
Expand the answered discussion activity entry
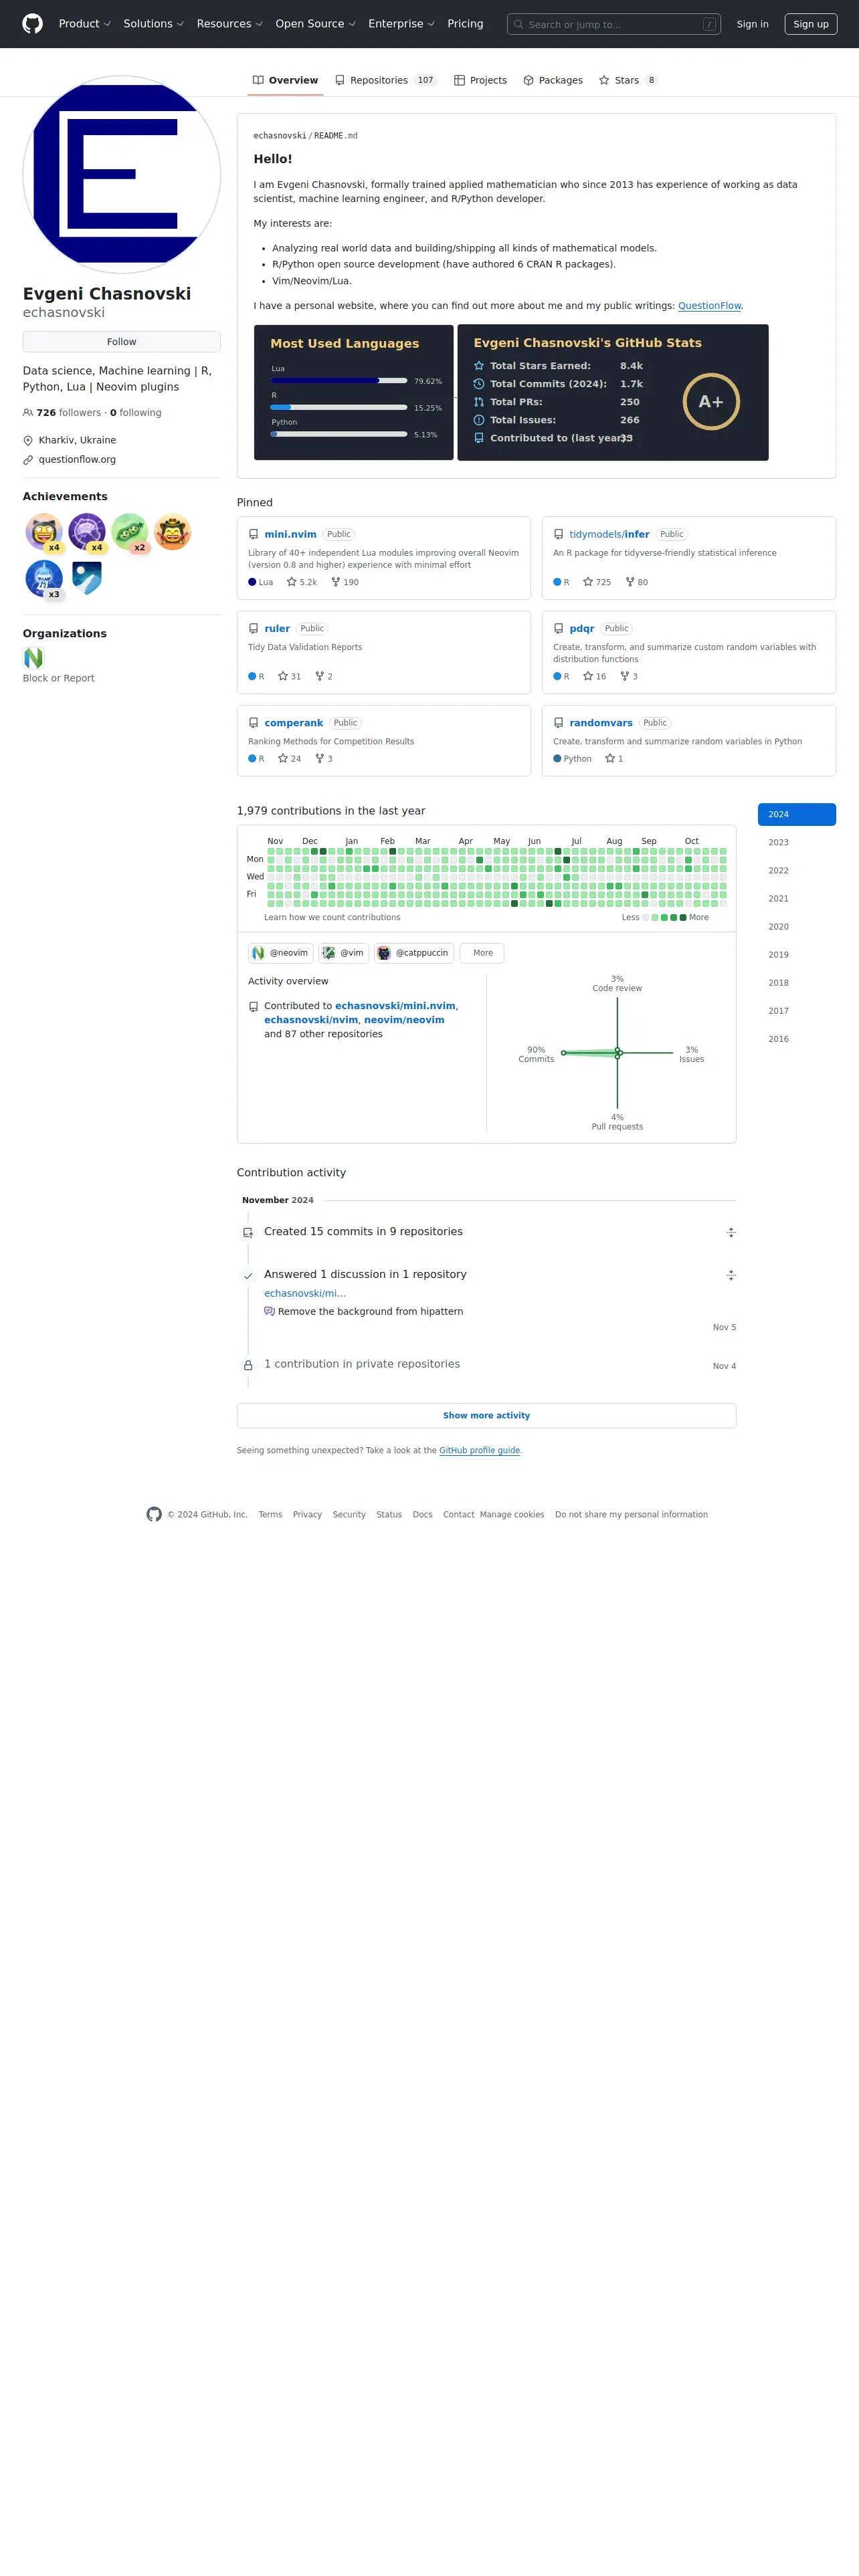tap(731, 1275)
